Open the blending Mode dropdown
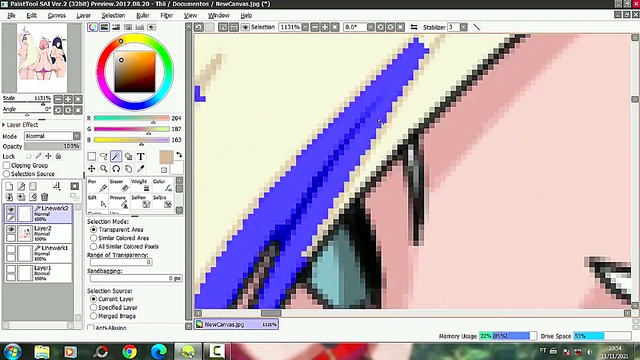This screenshot has height=360, width=640. (76, 136)
